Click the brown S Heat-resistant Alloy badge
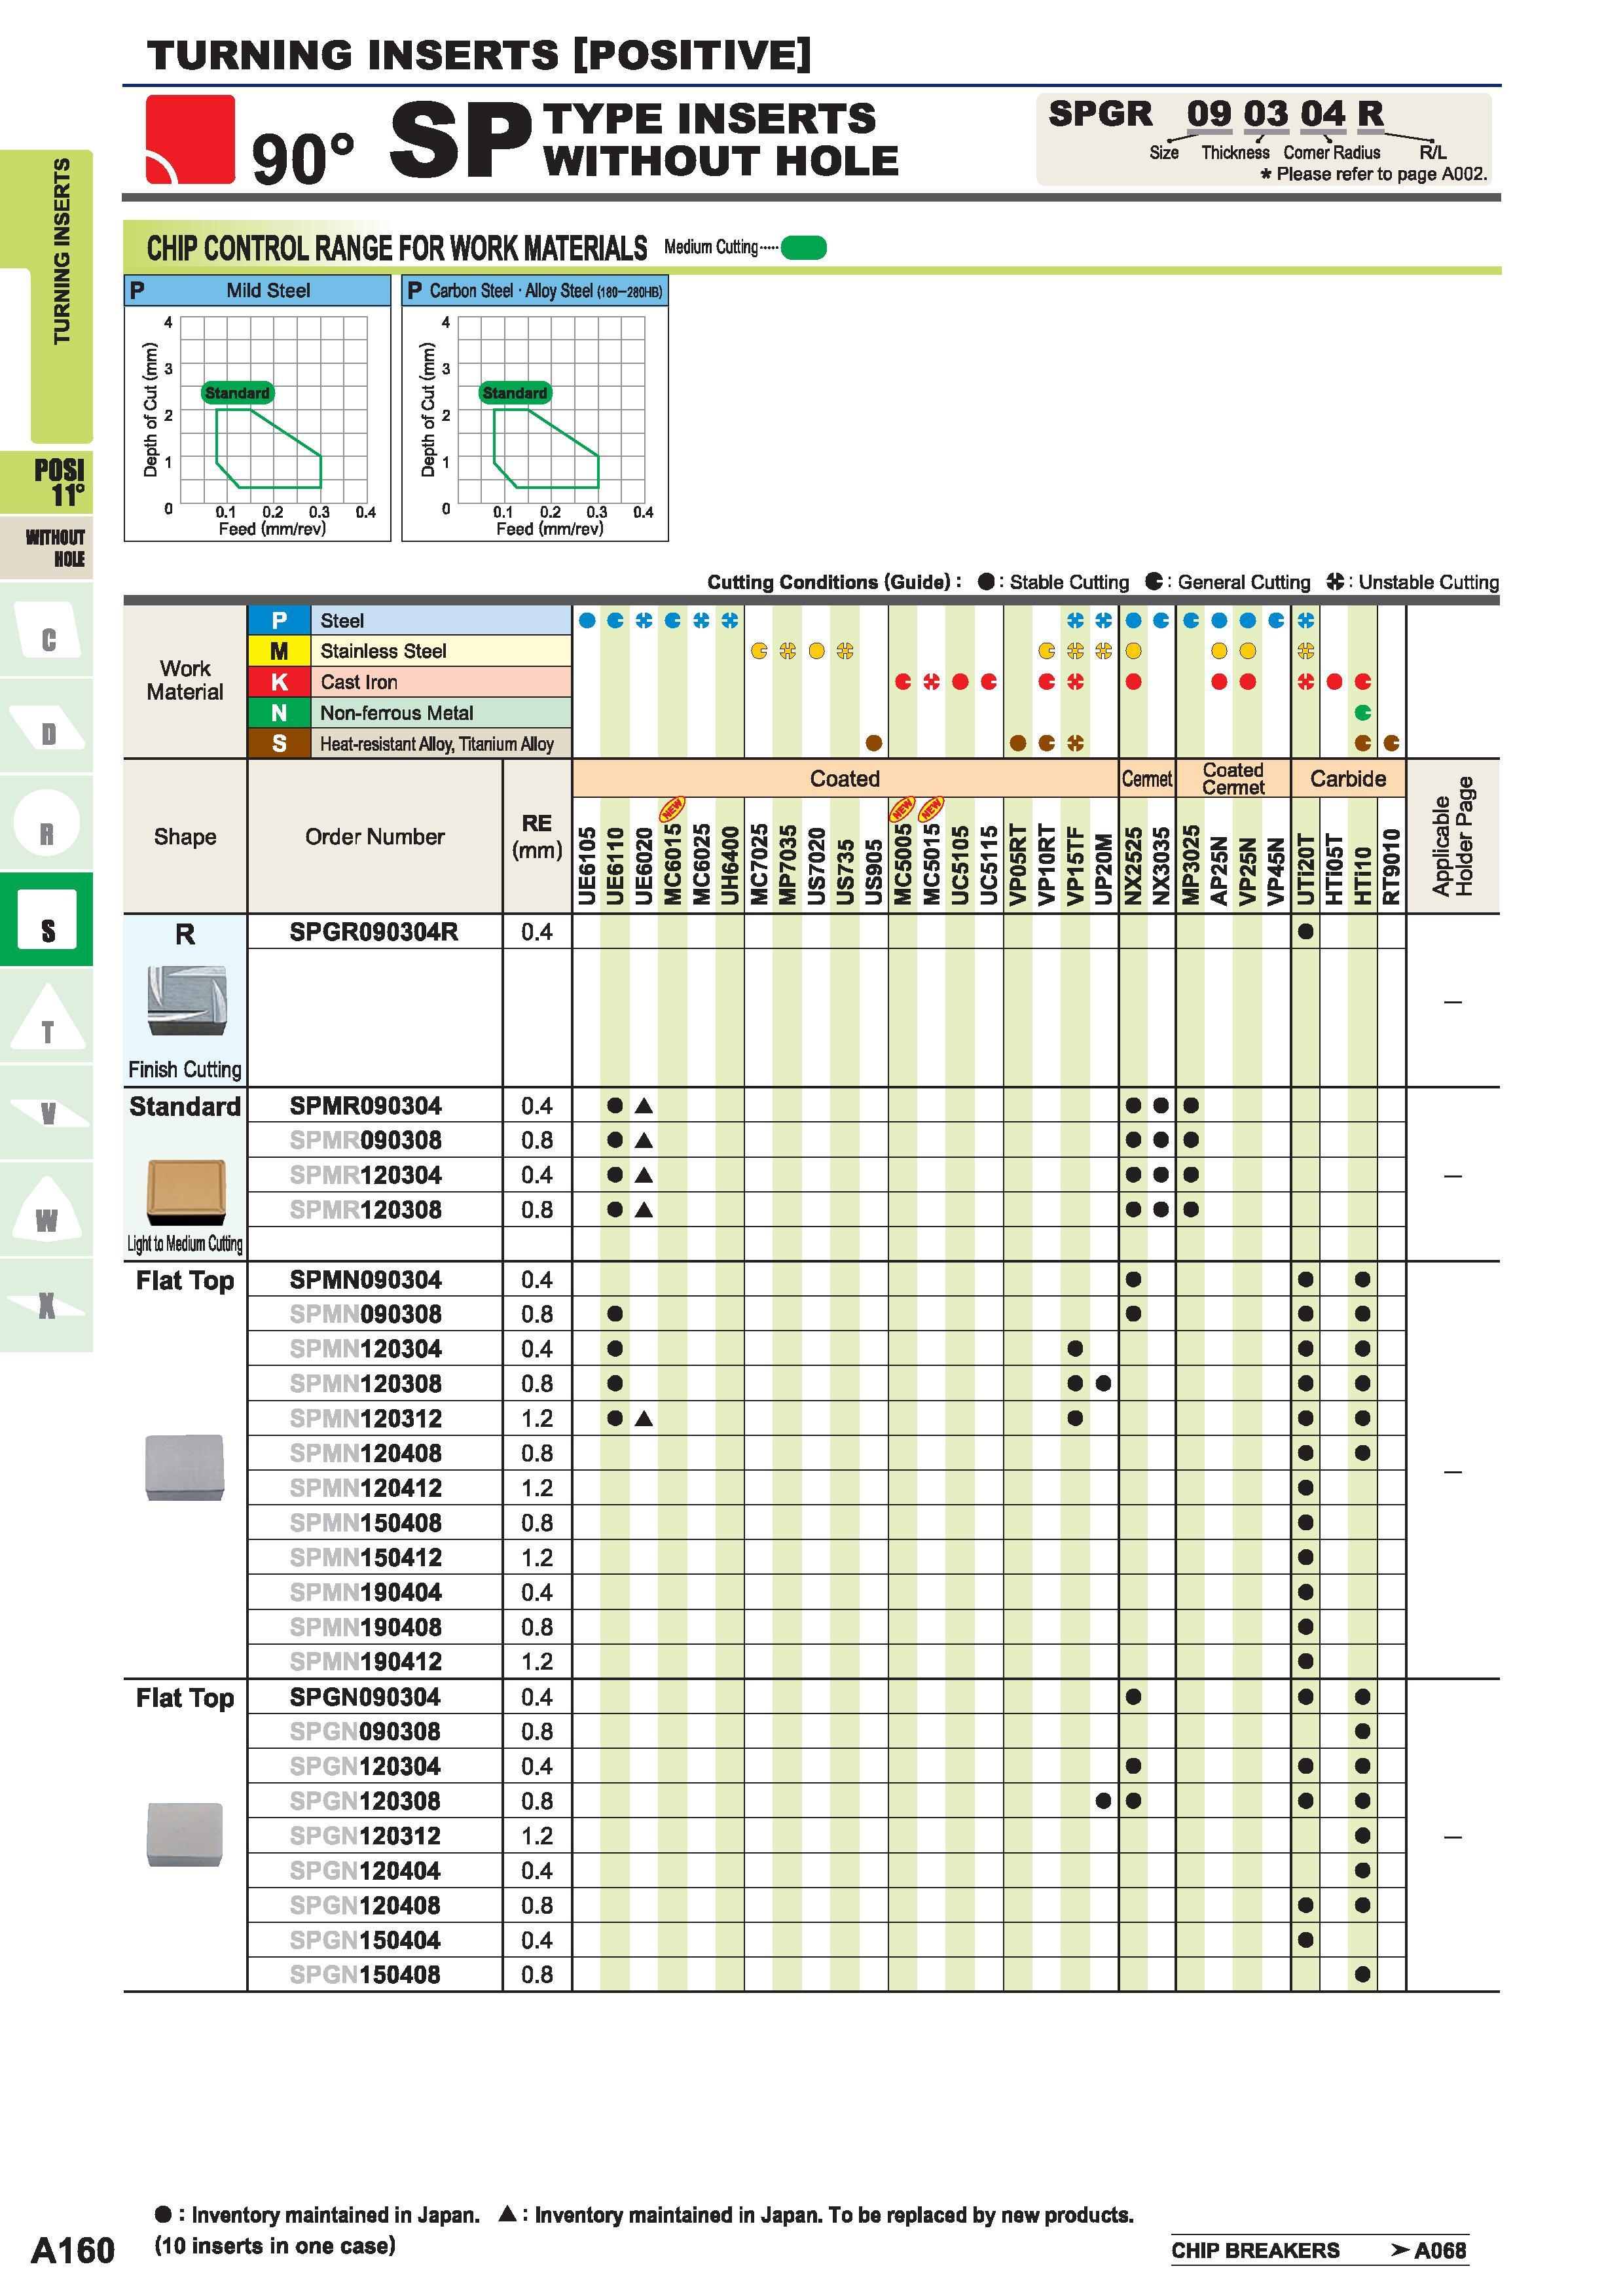This screenshot has width=1623, height=2296. pyautogui.click(x=279, y=743)
